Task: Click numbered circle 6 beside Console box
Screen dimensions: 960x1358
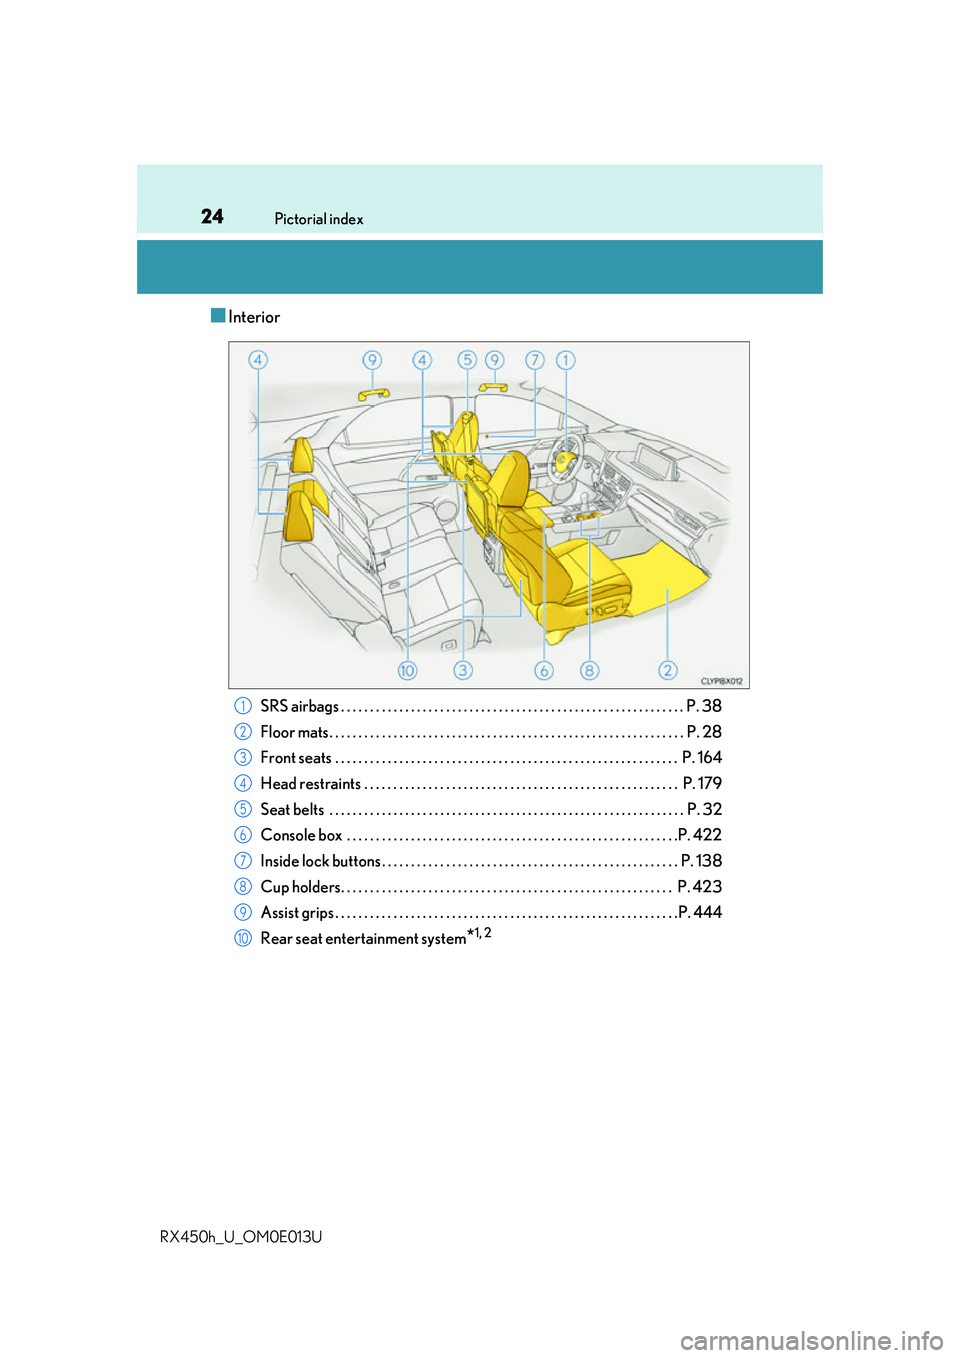Action: click(243, 835)
